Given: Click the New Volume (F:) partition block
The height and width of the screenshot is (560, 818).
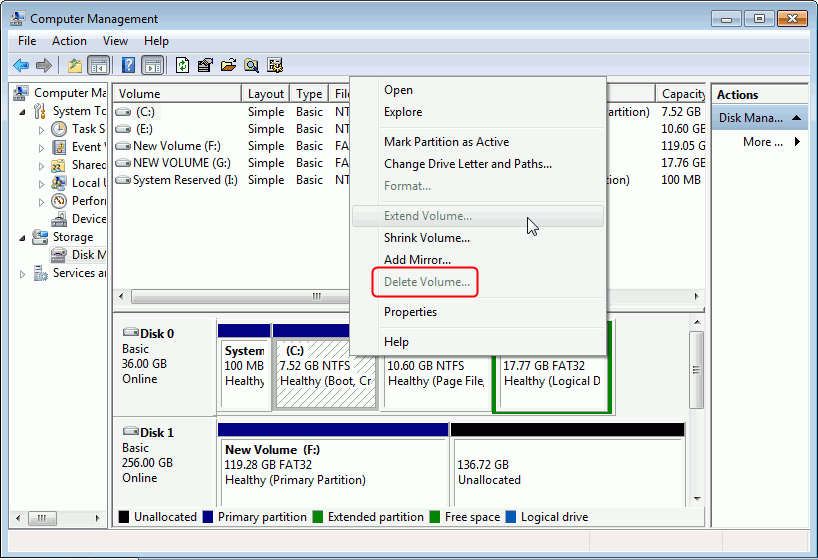Looking at the screenshot, I should tap(333, 466).
